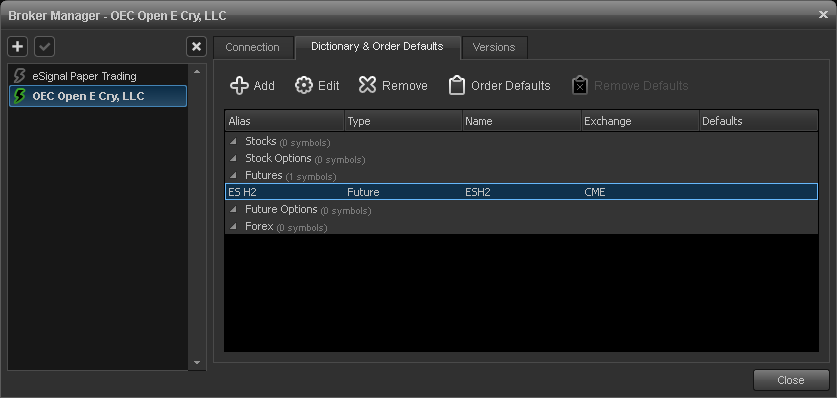Open the Dictionary & Order Defaults tab
Viewport: 837px width, 399px height.
coord(377,46)
